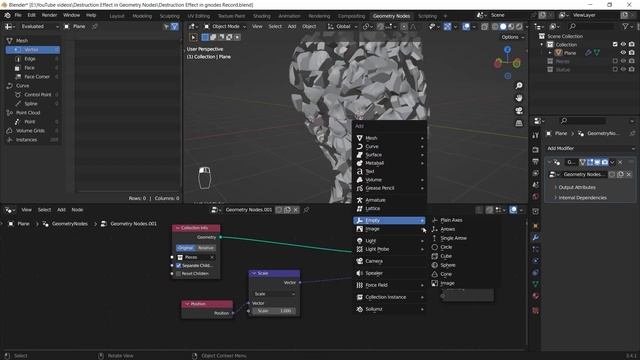Image resolution: width=640 pixels, height=360 pixels.
Task: Select Camera from the Add menu
Action: click(389, 261)
